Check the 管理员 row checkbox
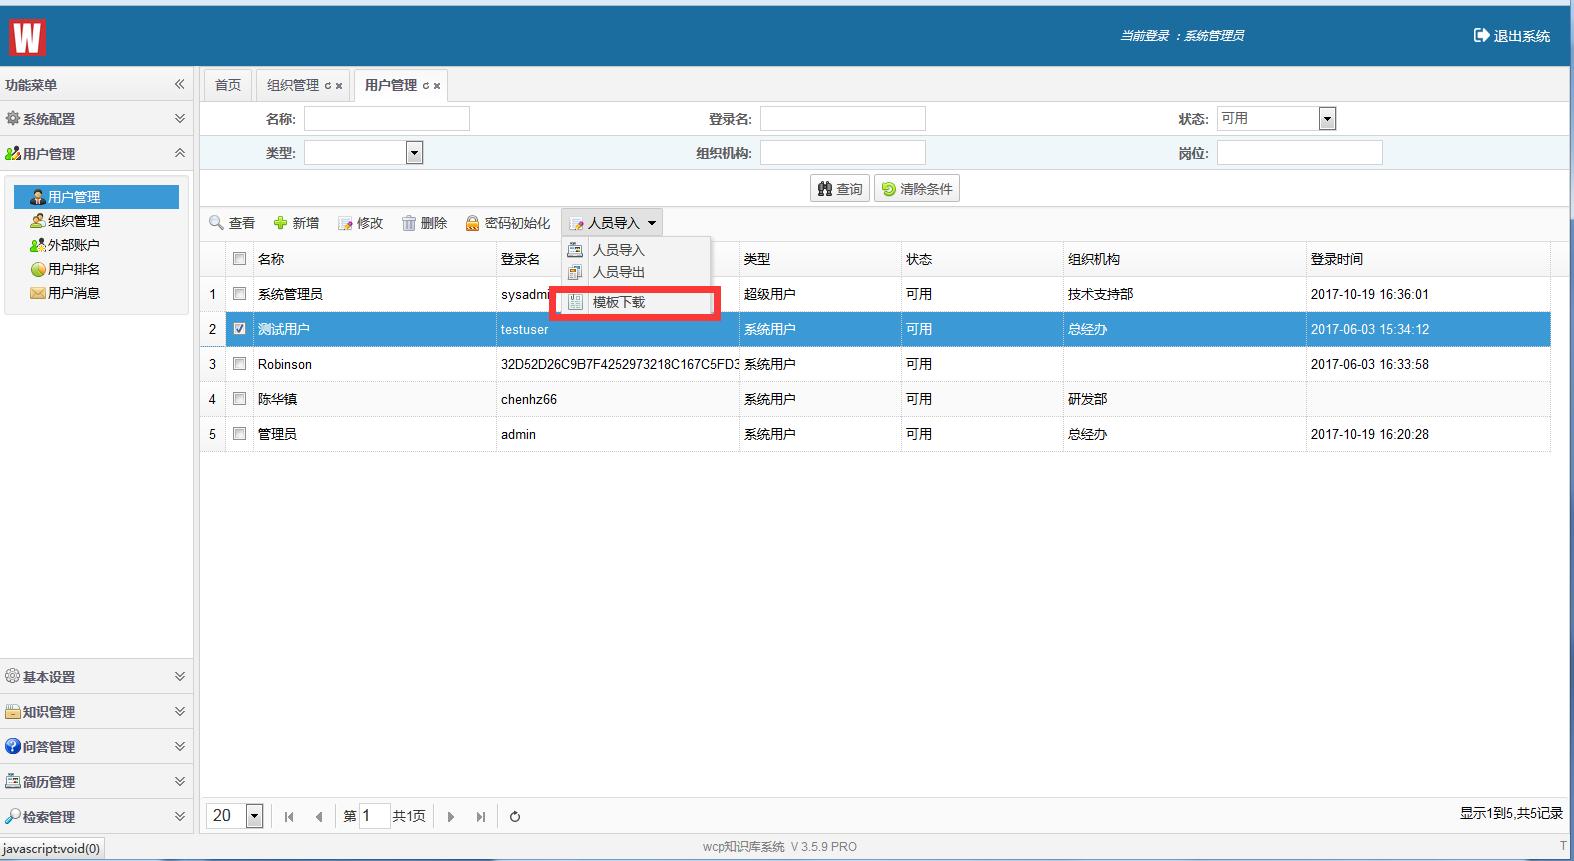The width and height of the screenshot is (1574, 861). (x=239, y=434)
